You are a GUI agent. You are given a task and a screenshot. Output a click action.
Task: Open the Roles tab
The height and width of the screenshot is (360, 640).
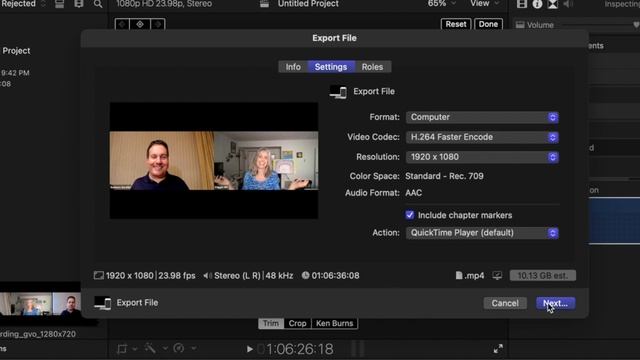pyautogui.click(x=372, y=67)
